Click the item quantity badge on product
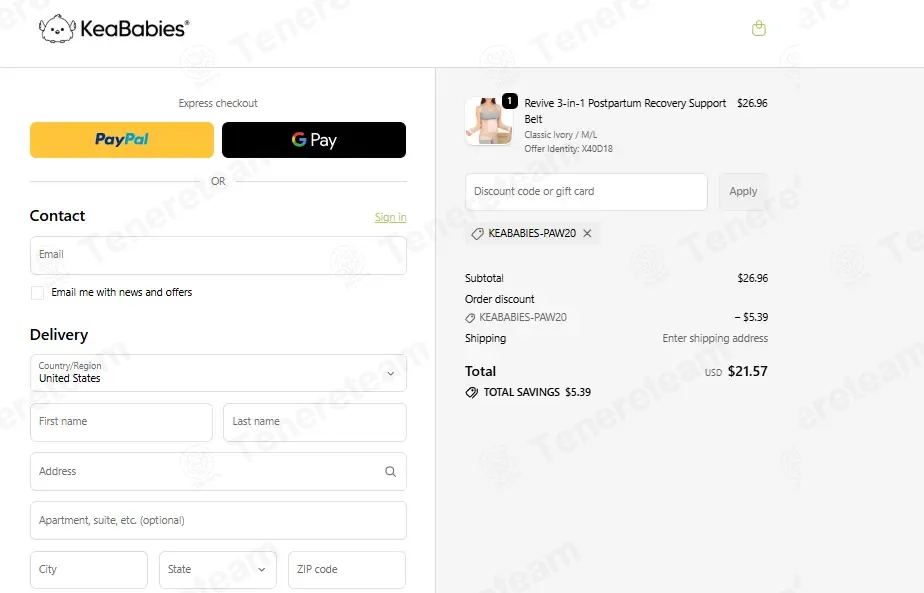This screenshot has height=593, width=924. click(510, 101)
